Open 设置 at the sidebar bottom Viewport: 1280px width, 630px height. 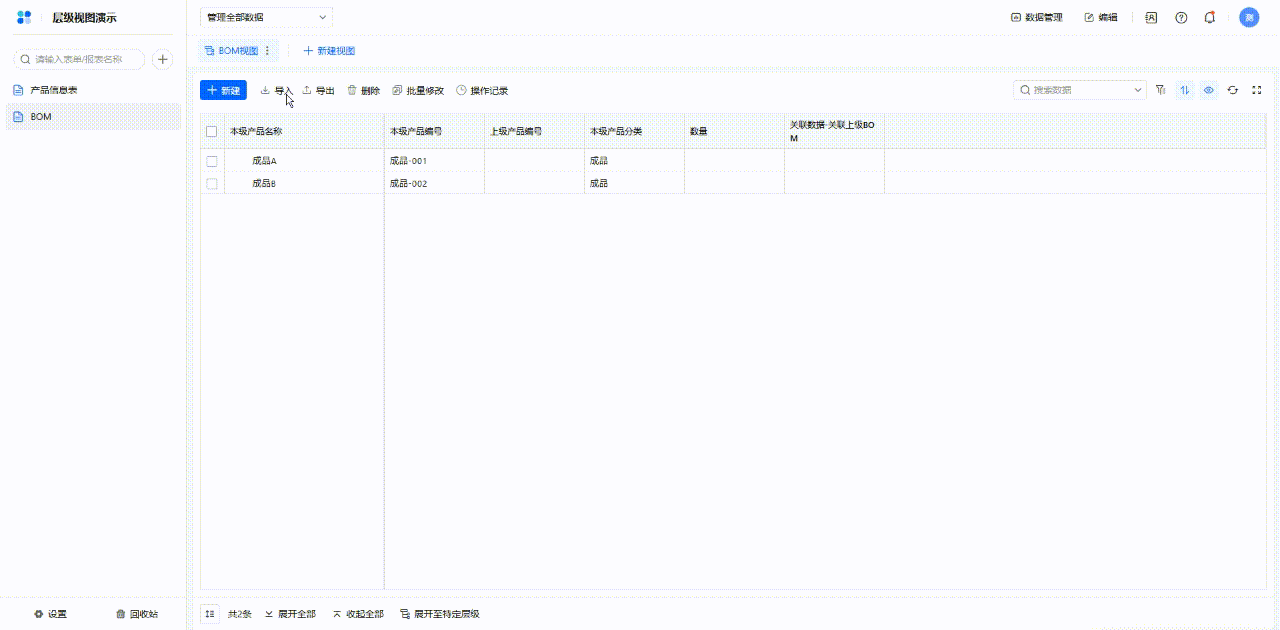51,614
